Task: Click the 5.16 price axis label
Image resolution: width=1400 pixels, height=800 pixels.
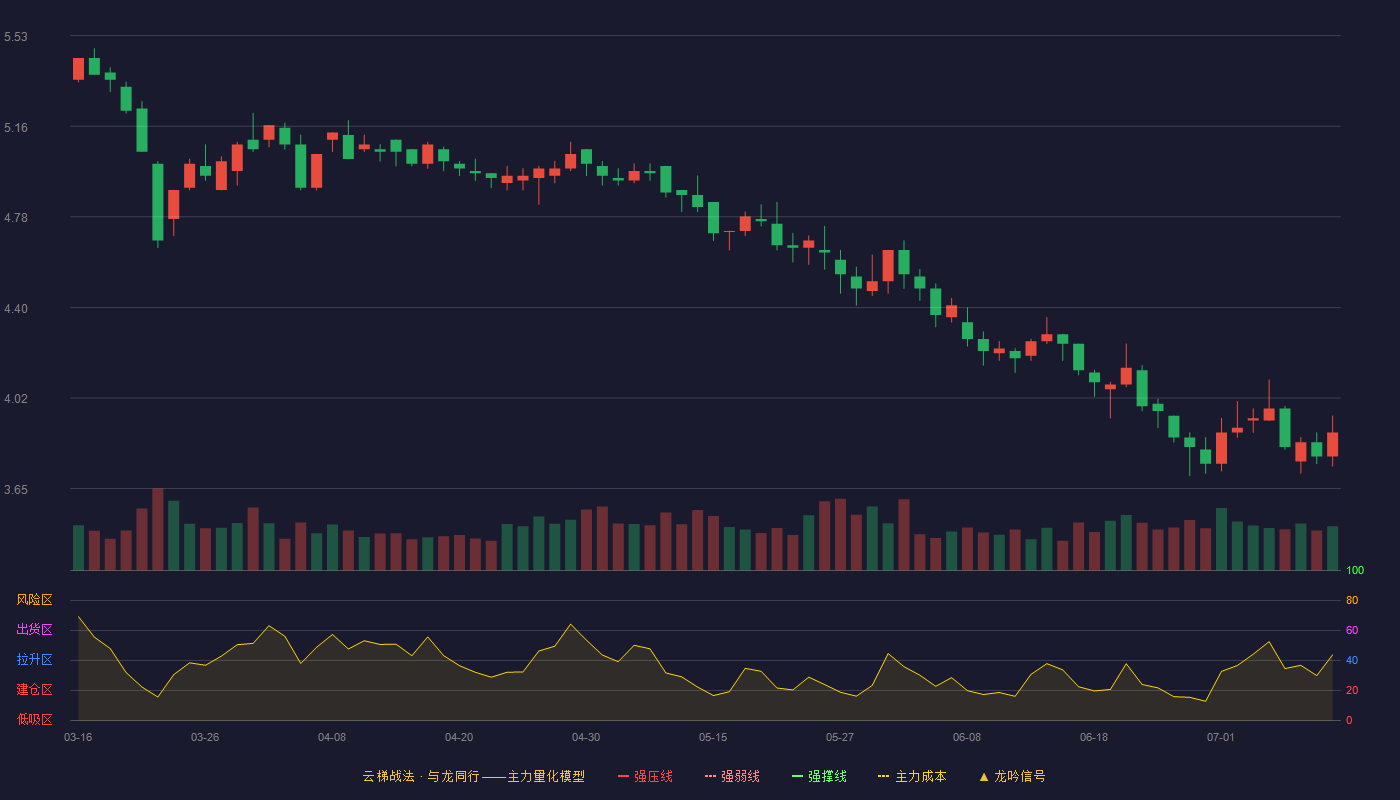Action: pyautogui.click(x=16, y=128)
